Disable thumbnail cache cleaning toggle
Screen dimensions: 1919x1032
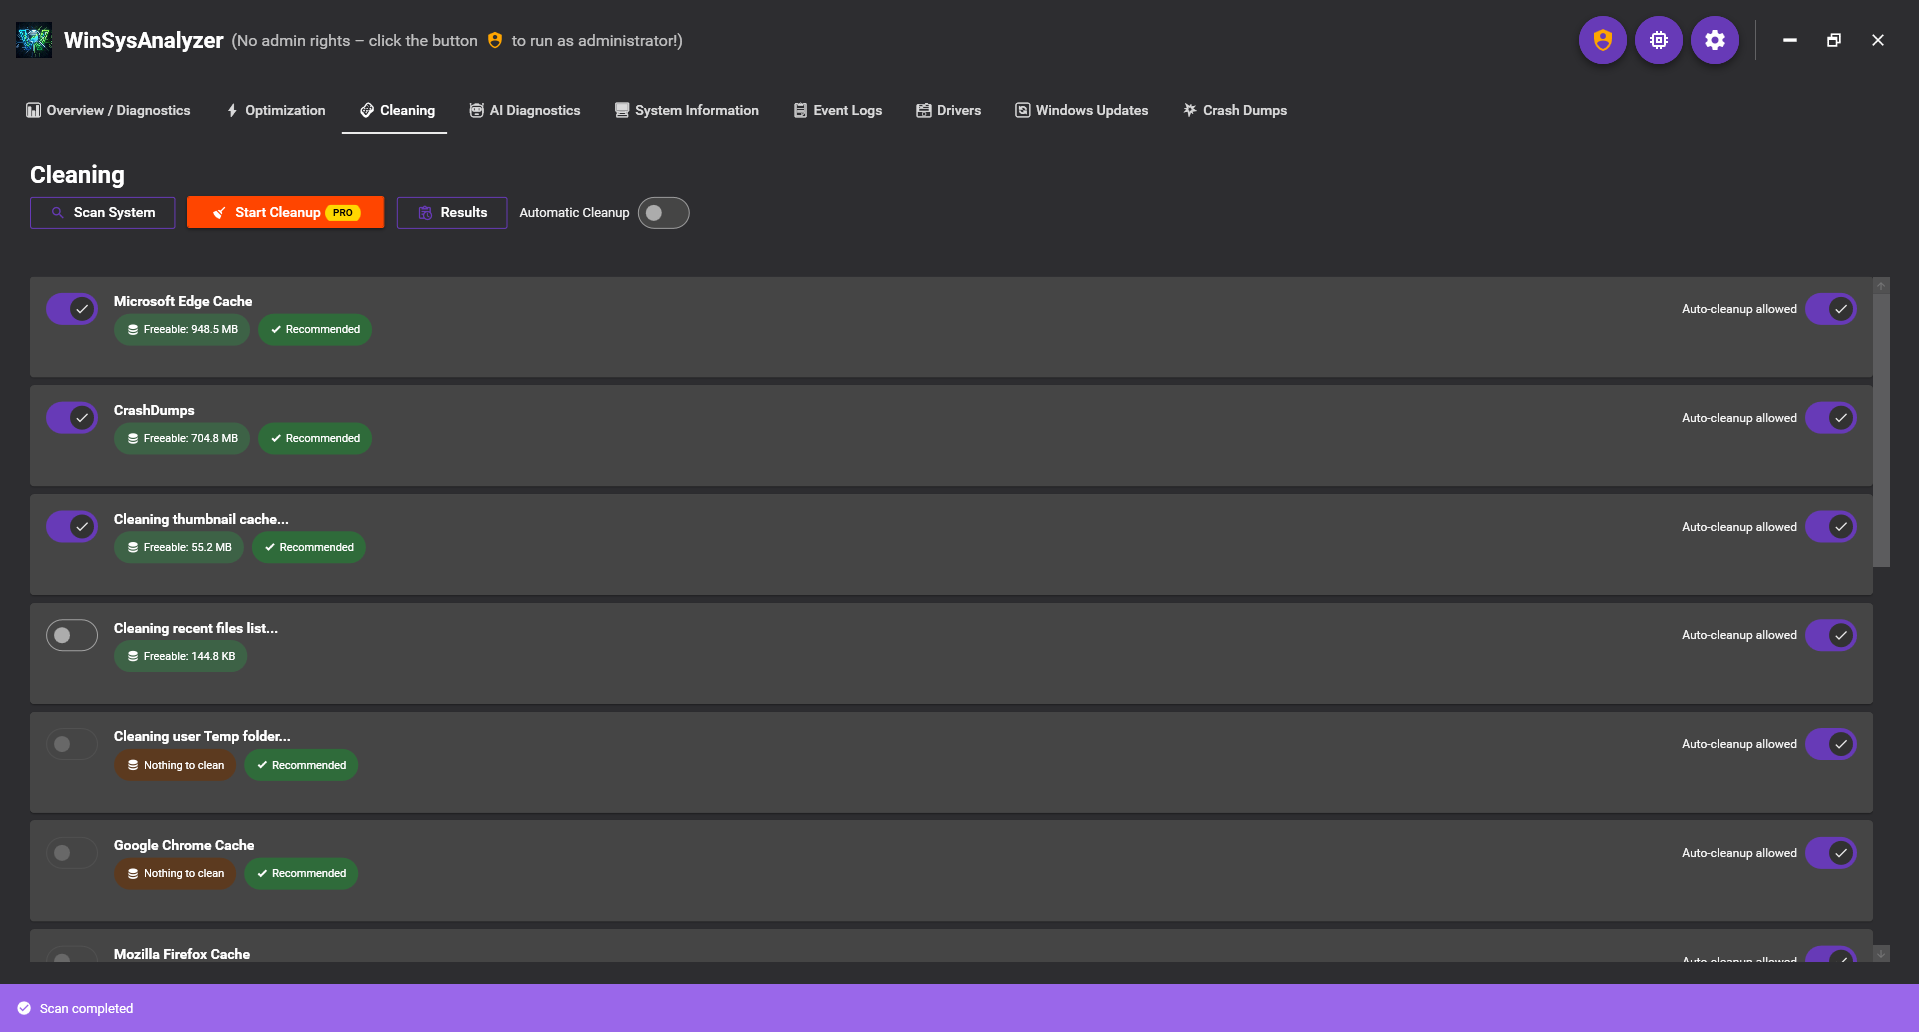pos(72,527)
